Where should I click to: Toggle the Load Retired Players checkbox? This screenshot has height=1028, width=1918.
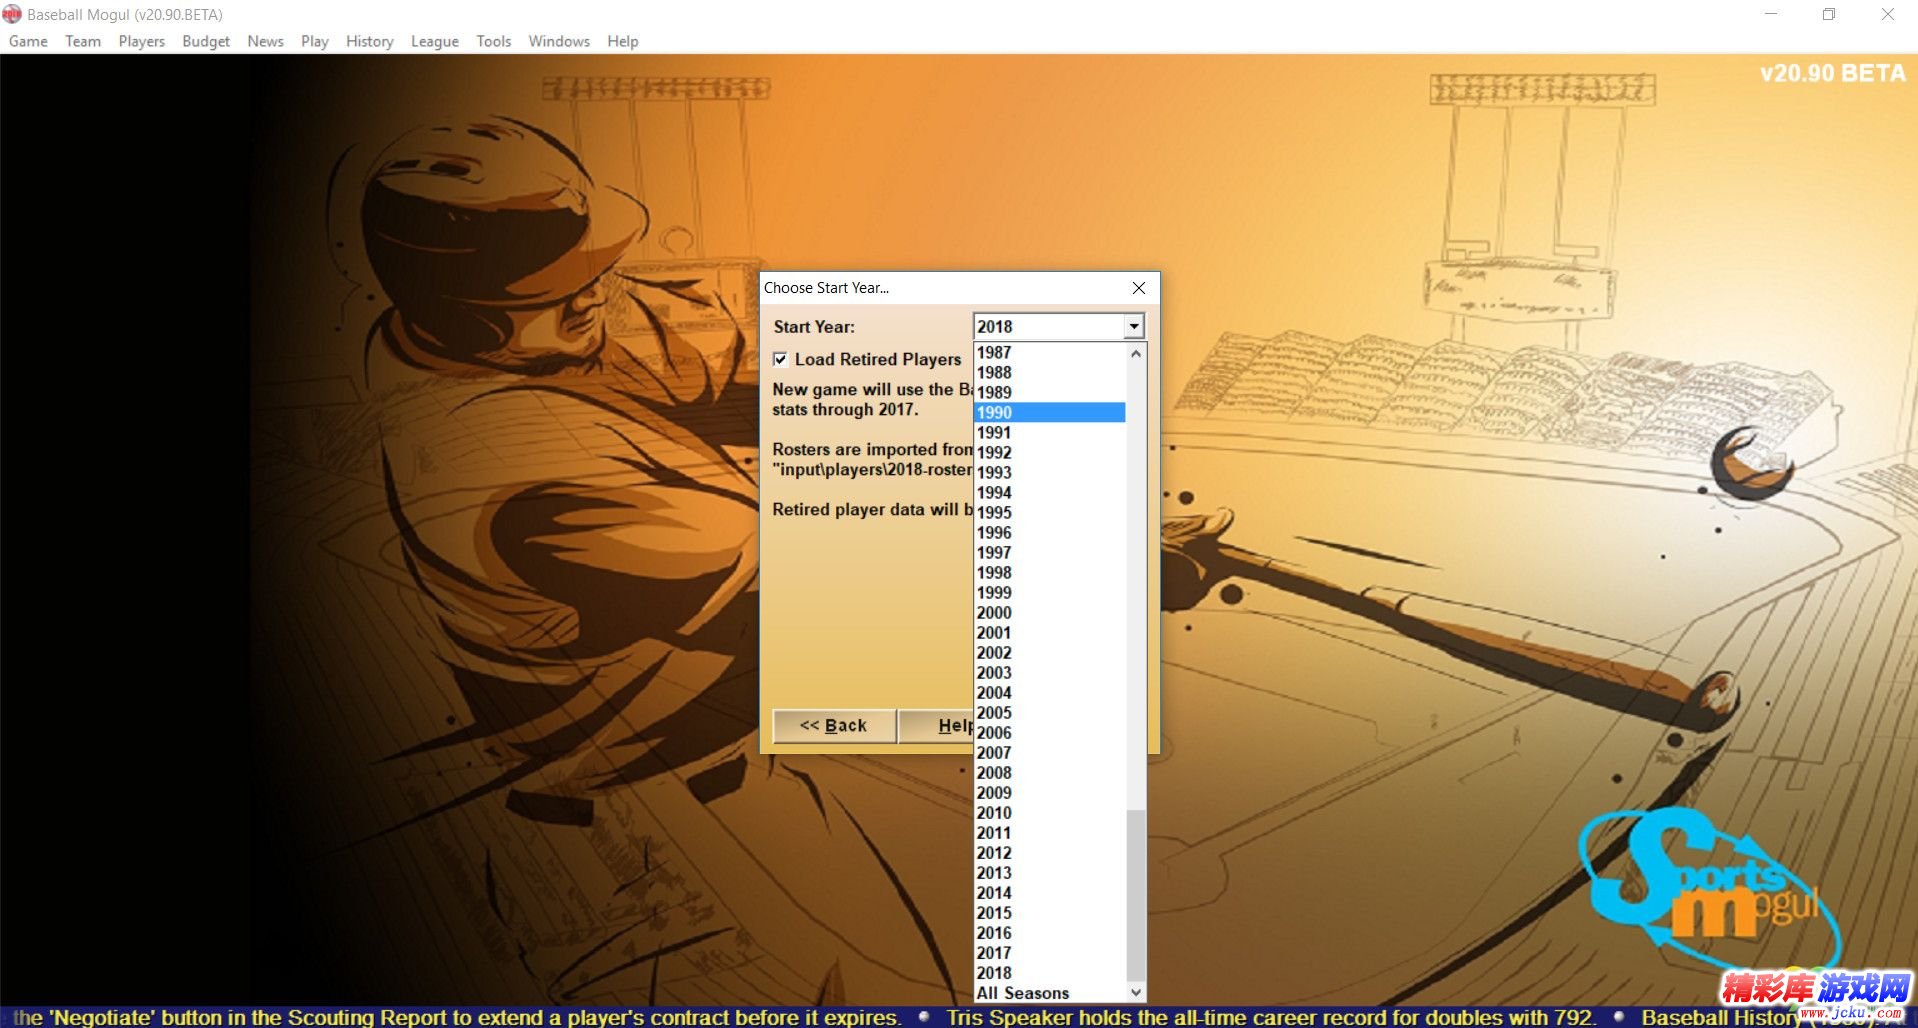tap(780, 359)
